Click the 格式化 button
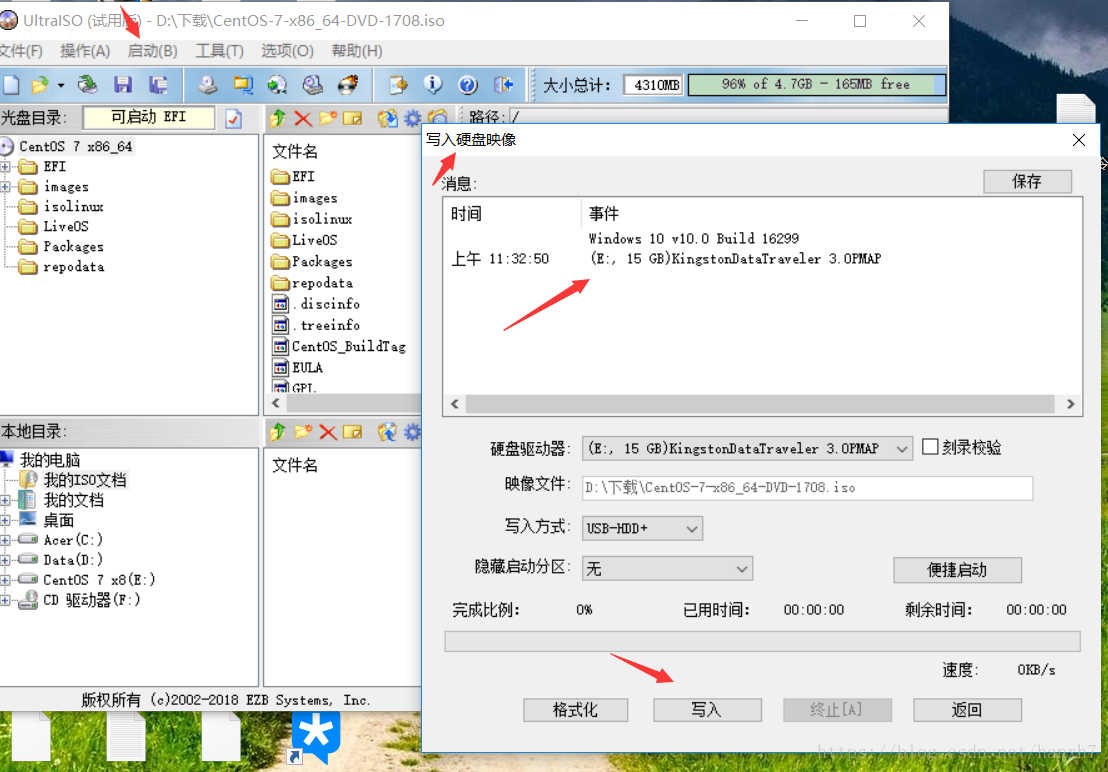1108x772 pixels. 575,710
